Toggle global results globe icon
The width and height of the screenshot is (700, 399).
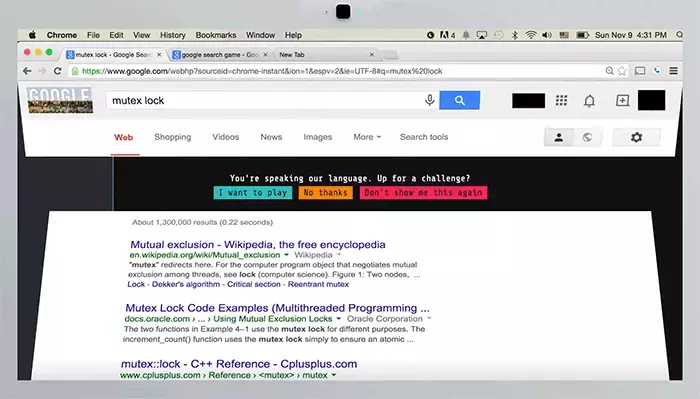click(x=587, y=137)
